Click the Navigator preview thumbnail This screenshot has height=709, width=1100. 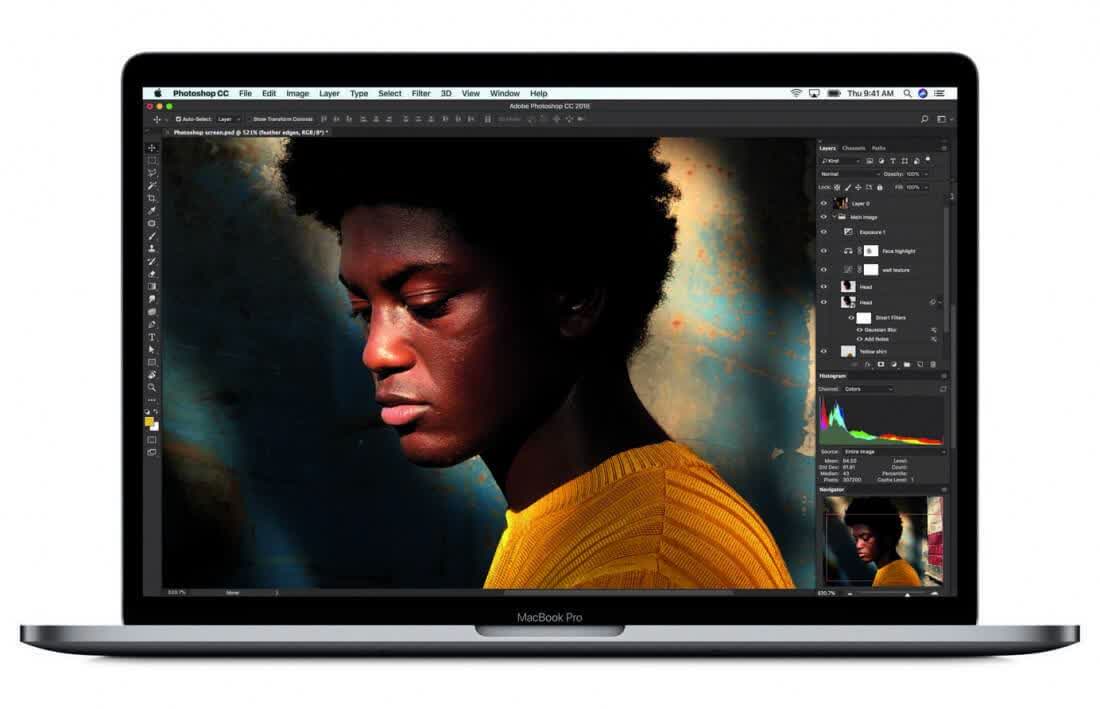(x=883, y=541)
